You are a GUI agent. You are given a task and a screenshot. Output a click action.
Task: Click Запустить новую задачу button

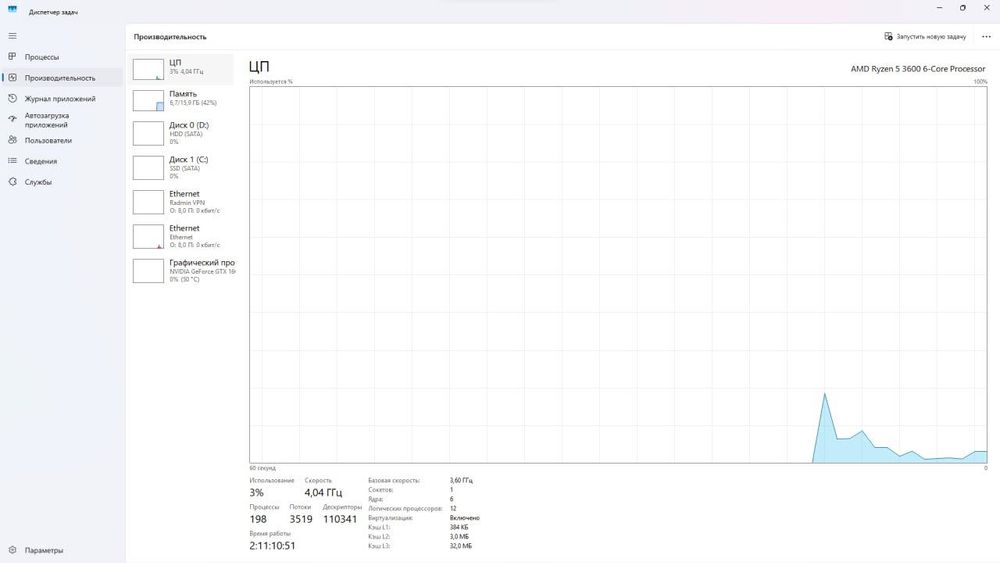pos(925,36)
